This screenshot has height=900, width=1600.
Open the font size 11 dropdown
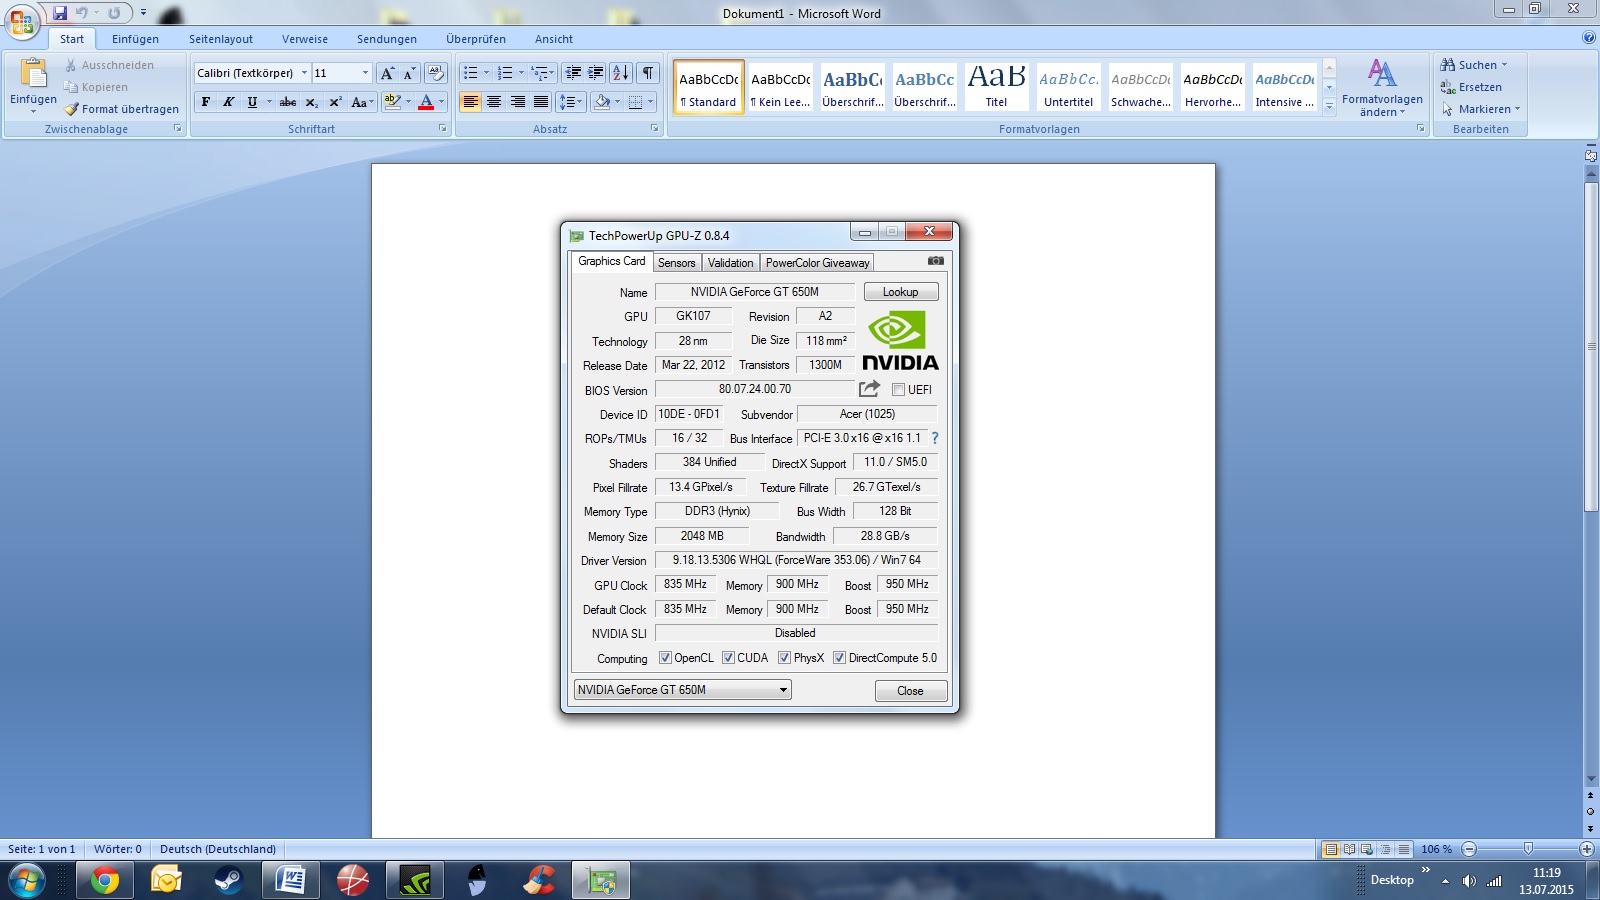pos(365,73)
